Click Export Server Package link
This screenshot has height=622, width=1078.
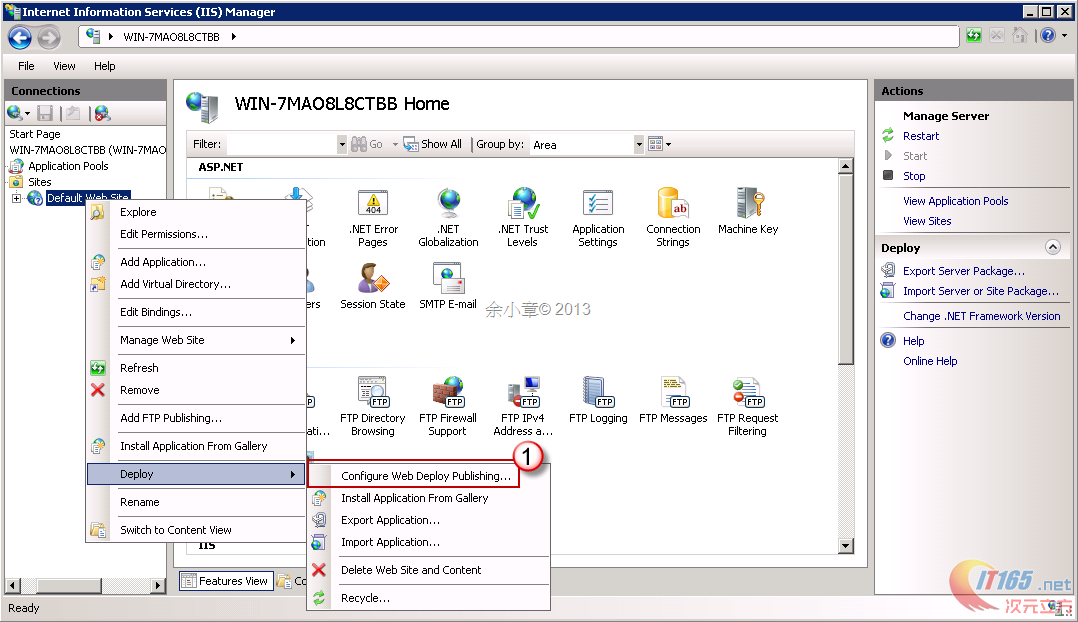pyautogui.click(x=963, y=271)
